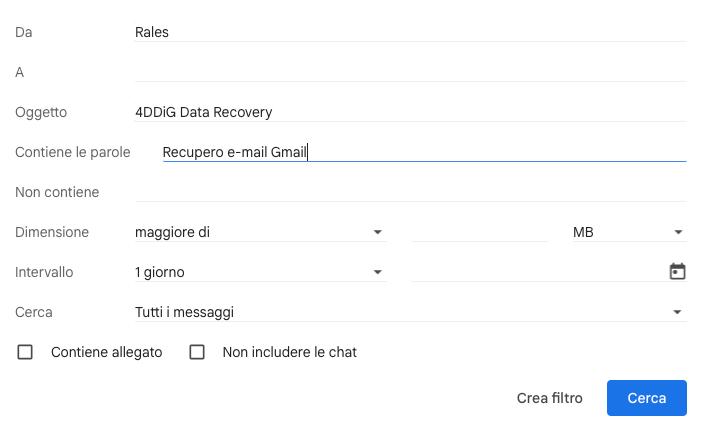Screen dimensions: 707x437
Task: Click Crea filtro
Action: tap(549, 398)
